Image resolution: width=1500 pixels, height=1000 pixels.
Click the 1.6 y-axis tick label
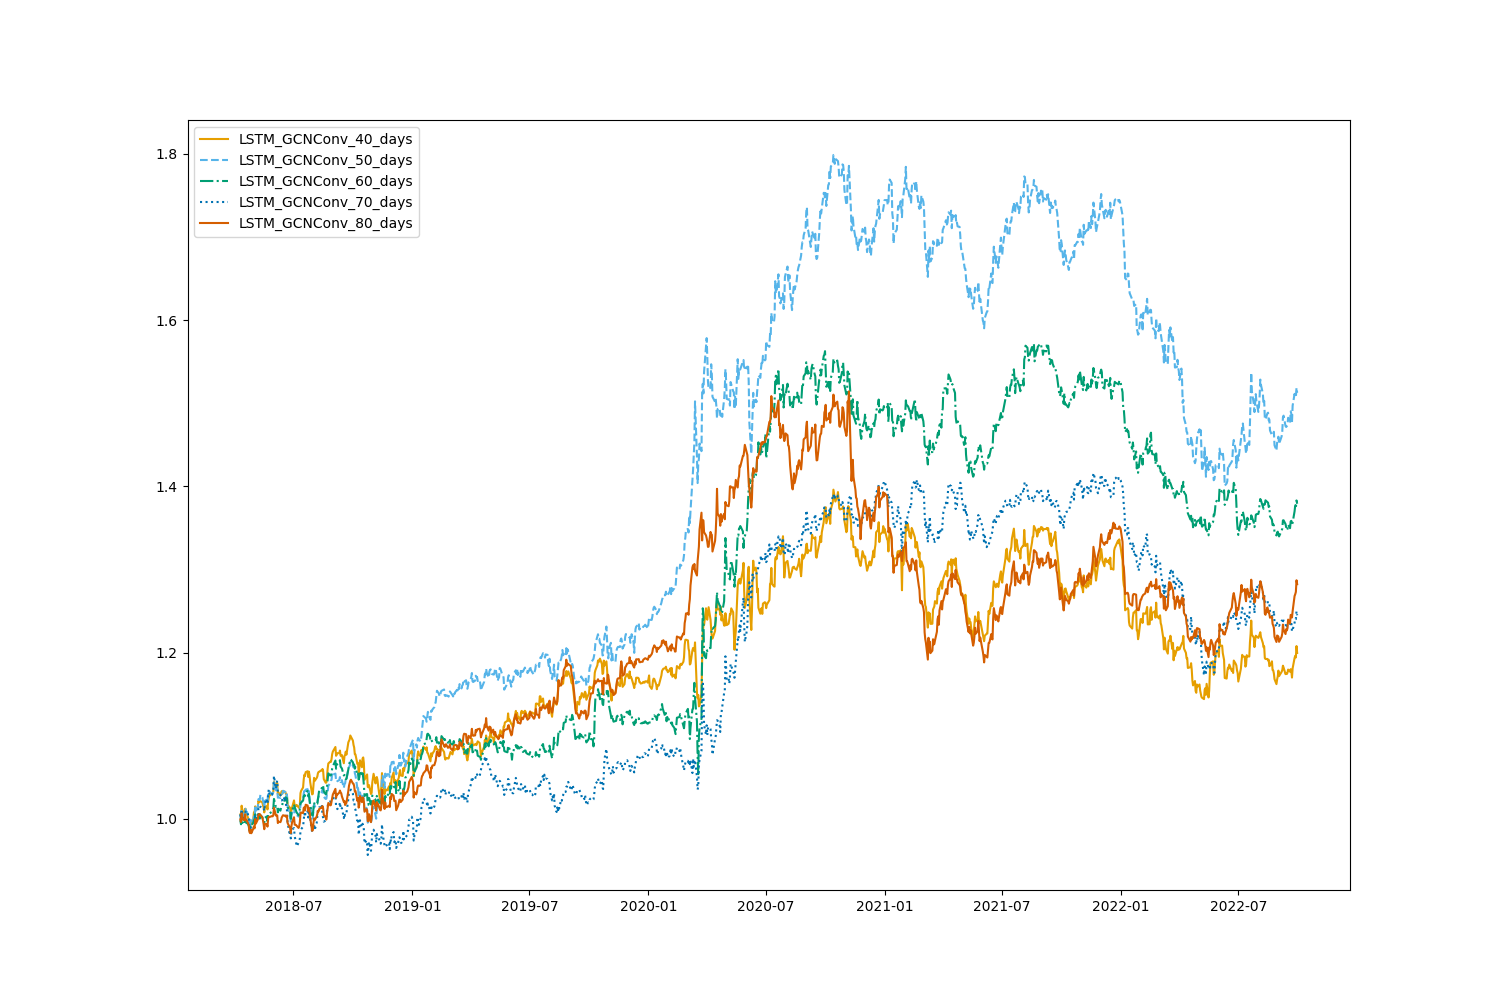click(166, 320)
